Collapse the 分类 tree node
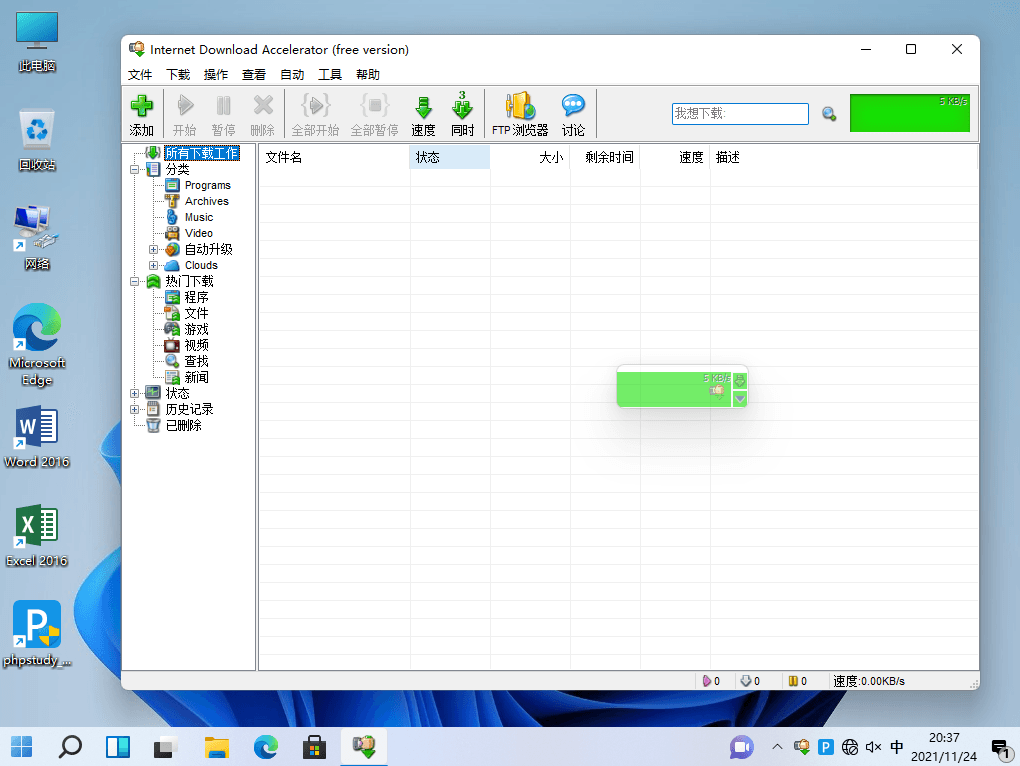The width and height of the screenshot is (1020, 766). pos(134,169)
